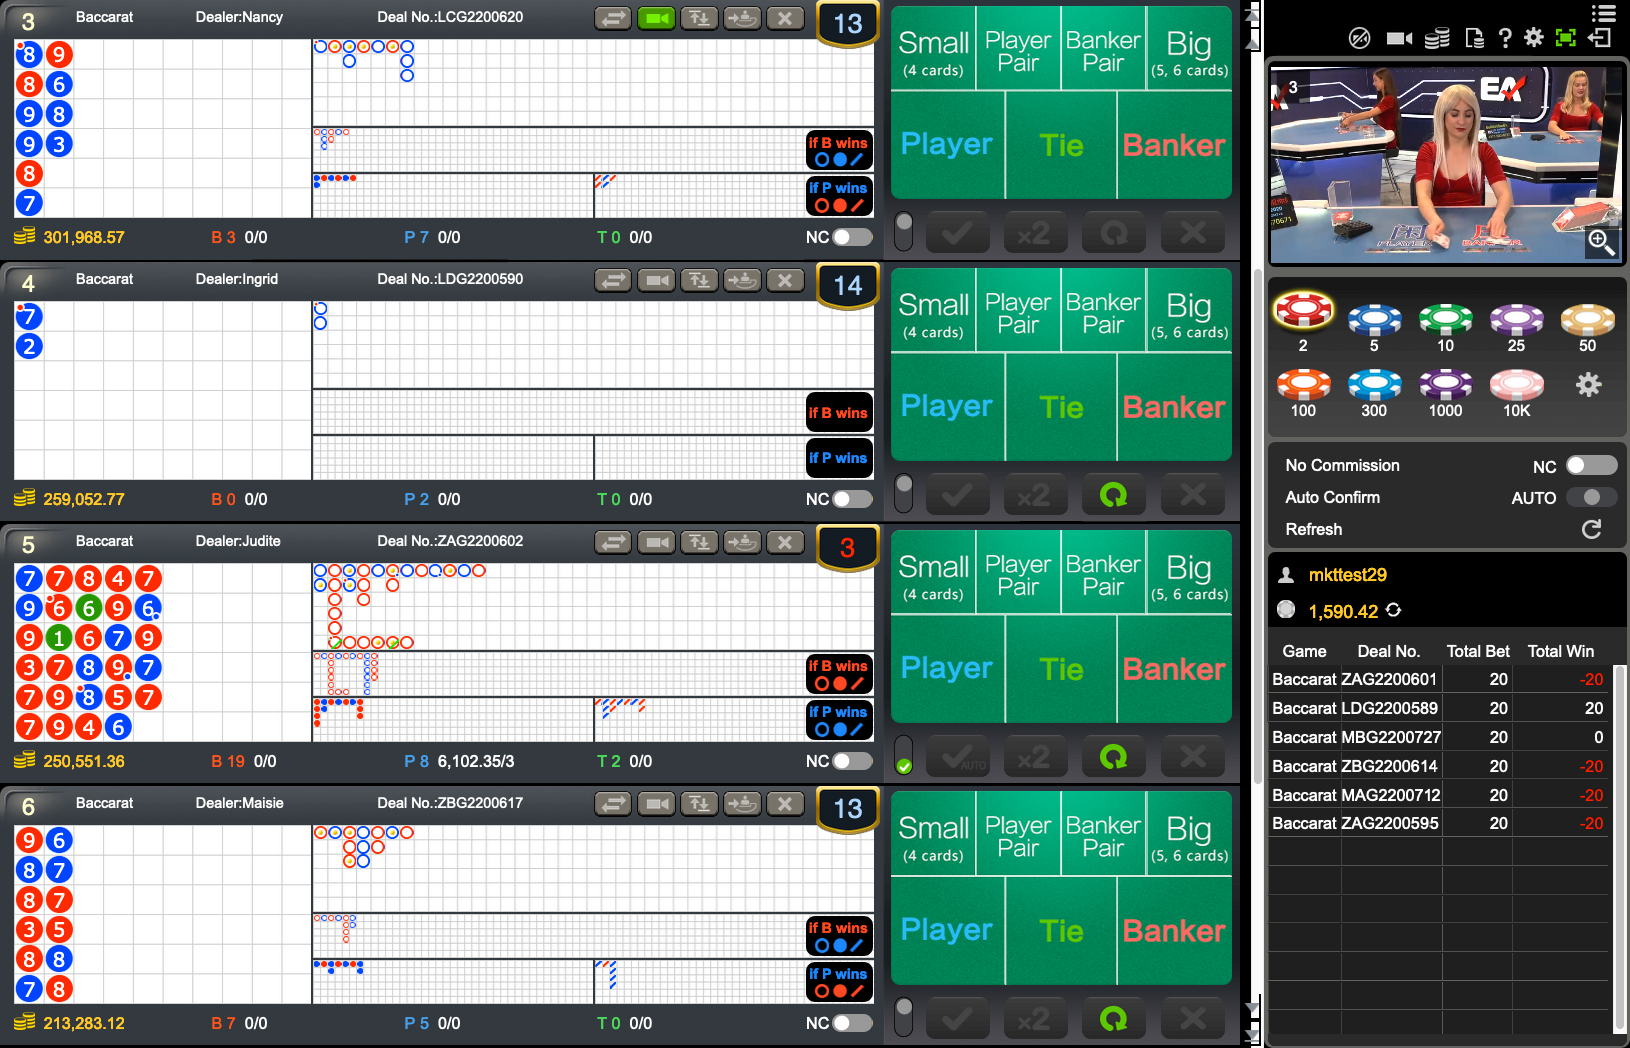The image size is (1630, 1048).
Task: Click the Refresh icon in side panel
Action: [1592, 530]
